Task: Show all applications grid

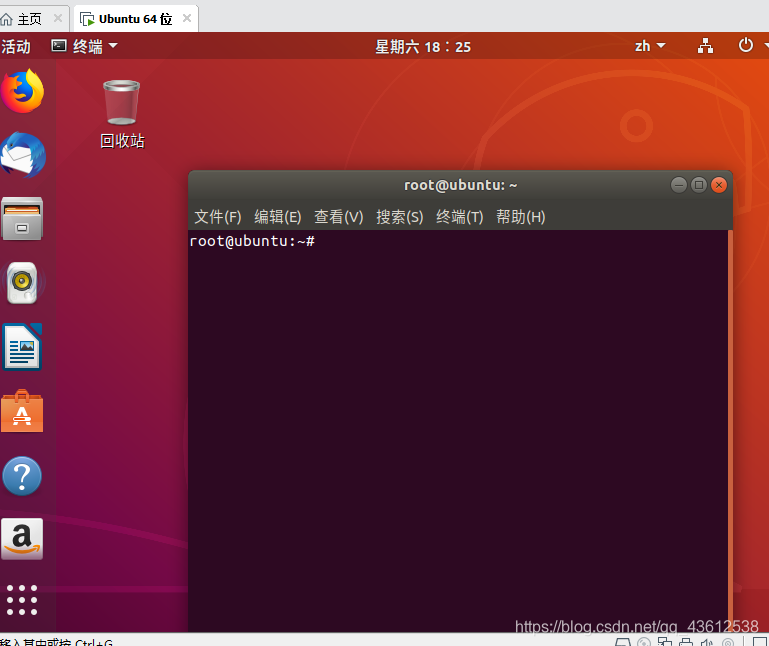Action: 22,599
